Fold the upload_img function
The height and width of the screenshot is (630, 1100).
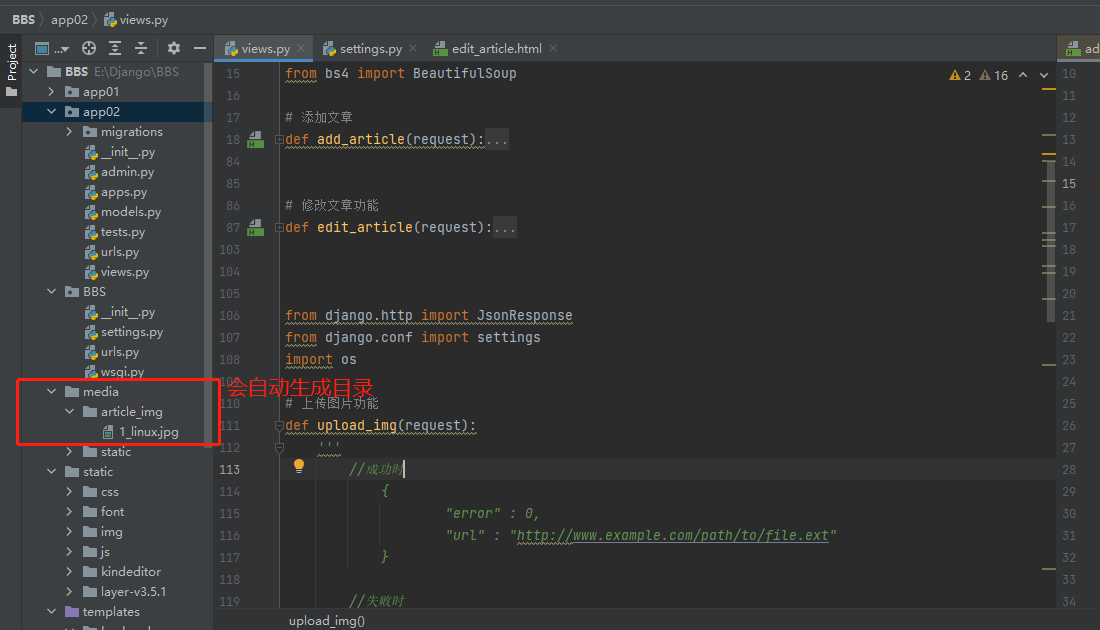pos(279,425)
